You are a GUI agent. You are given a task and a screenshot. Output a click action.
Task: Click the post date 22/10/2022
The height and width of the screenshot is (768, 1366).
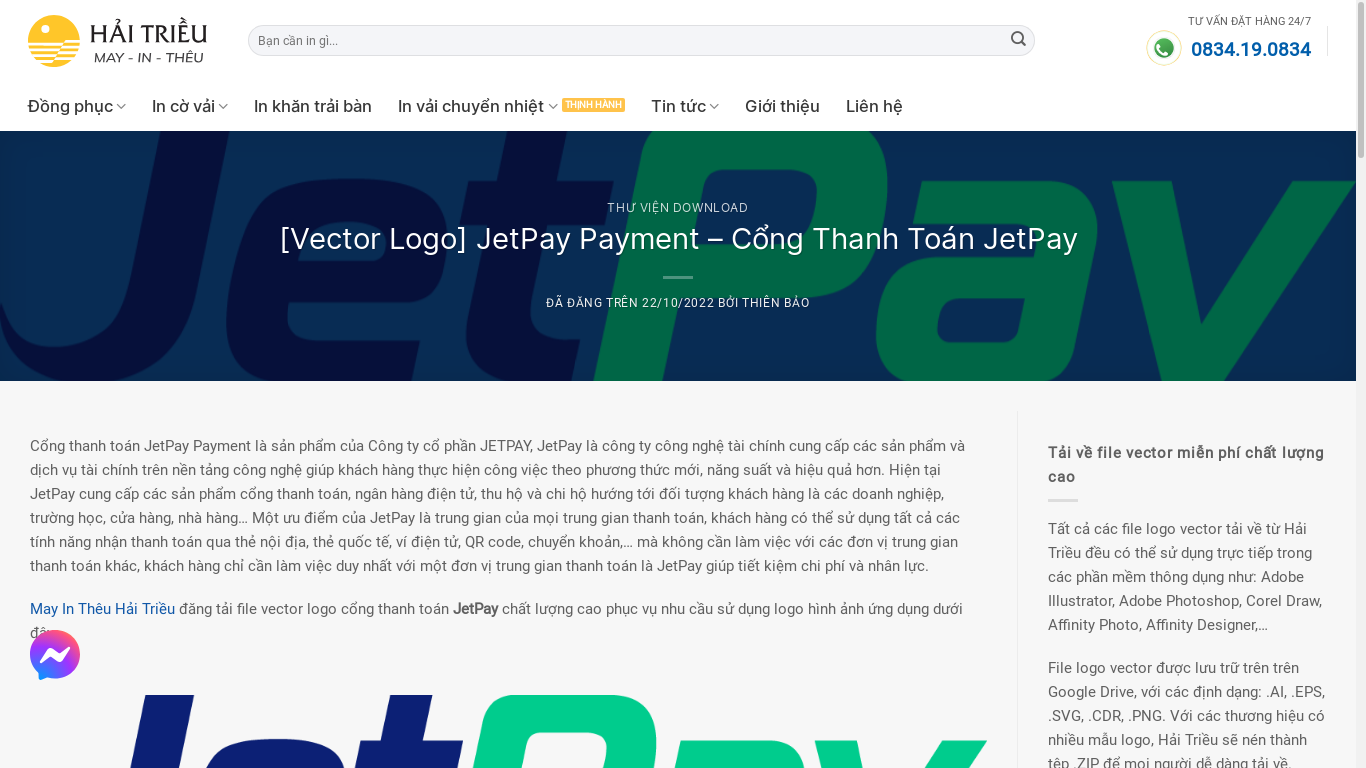tap(678, 303)
